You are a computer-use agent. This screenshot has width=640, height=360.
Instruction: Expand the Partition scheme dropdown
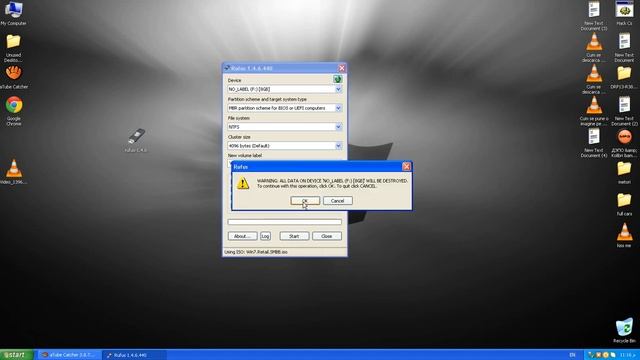coord(338,108)
